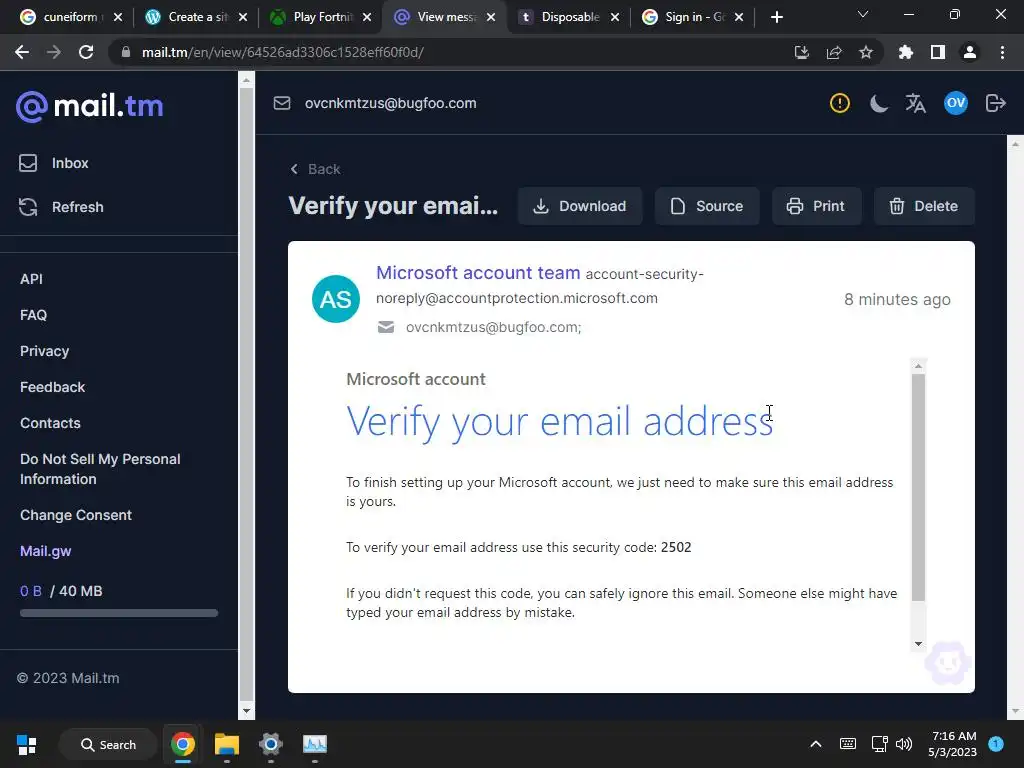This screenshot has height=768, width=1024.
Task: Click the URL address bar
Action: [451, 52]
